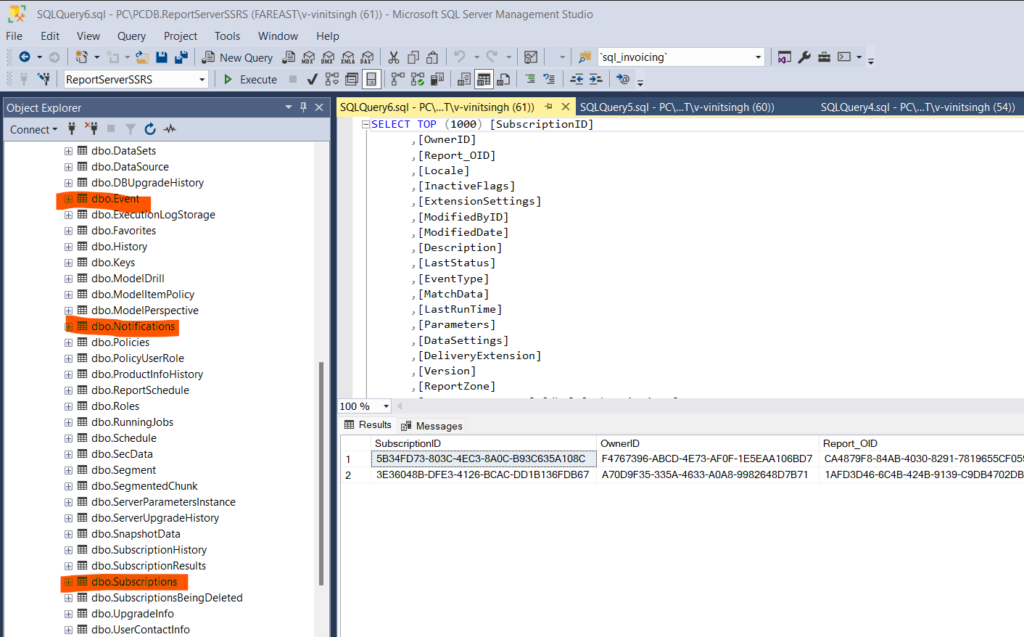Open Activity Monitor from Object Explorer
1024x637 pixels.
pos(170,129)
